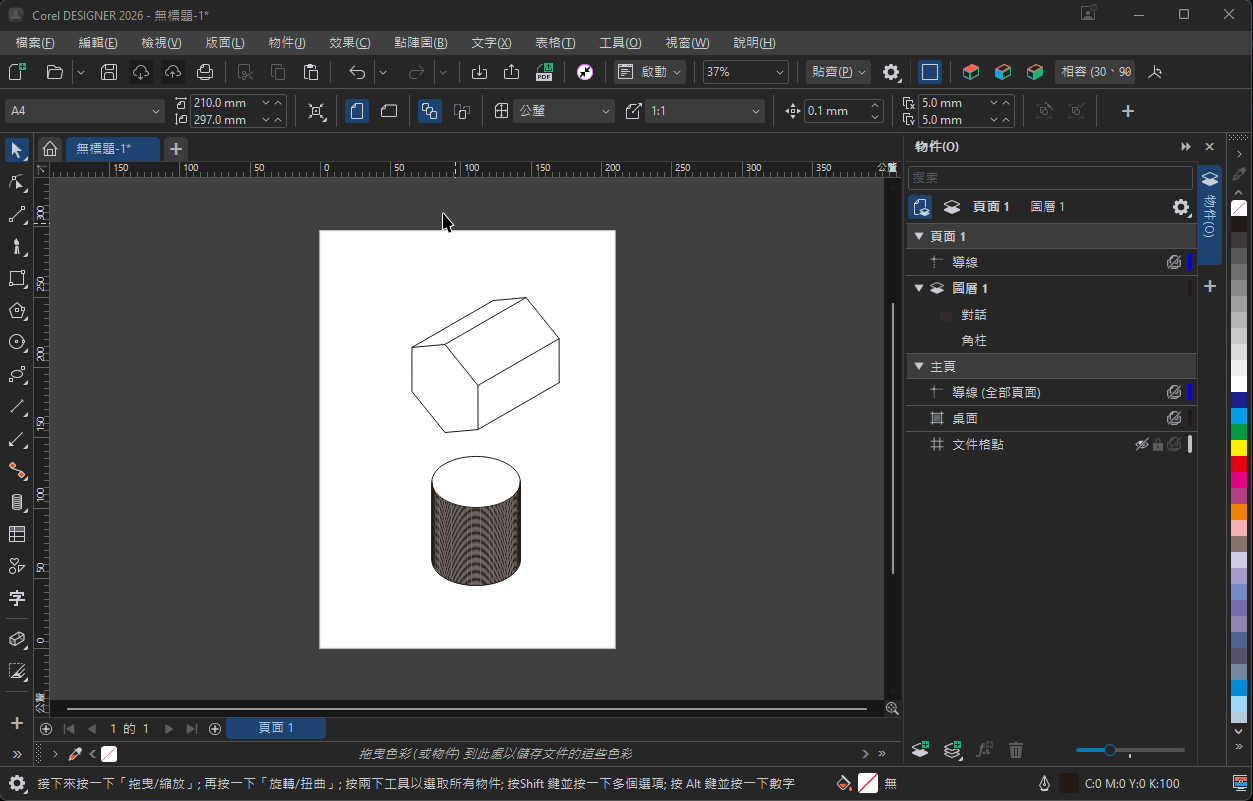Open Options gear in main toolbar
The image size is (1253, 801).
[891, 72]
